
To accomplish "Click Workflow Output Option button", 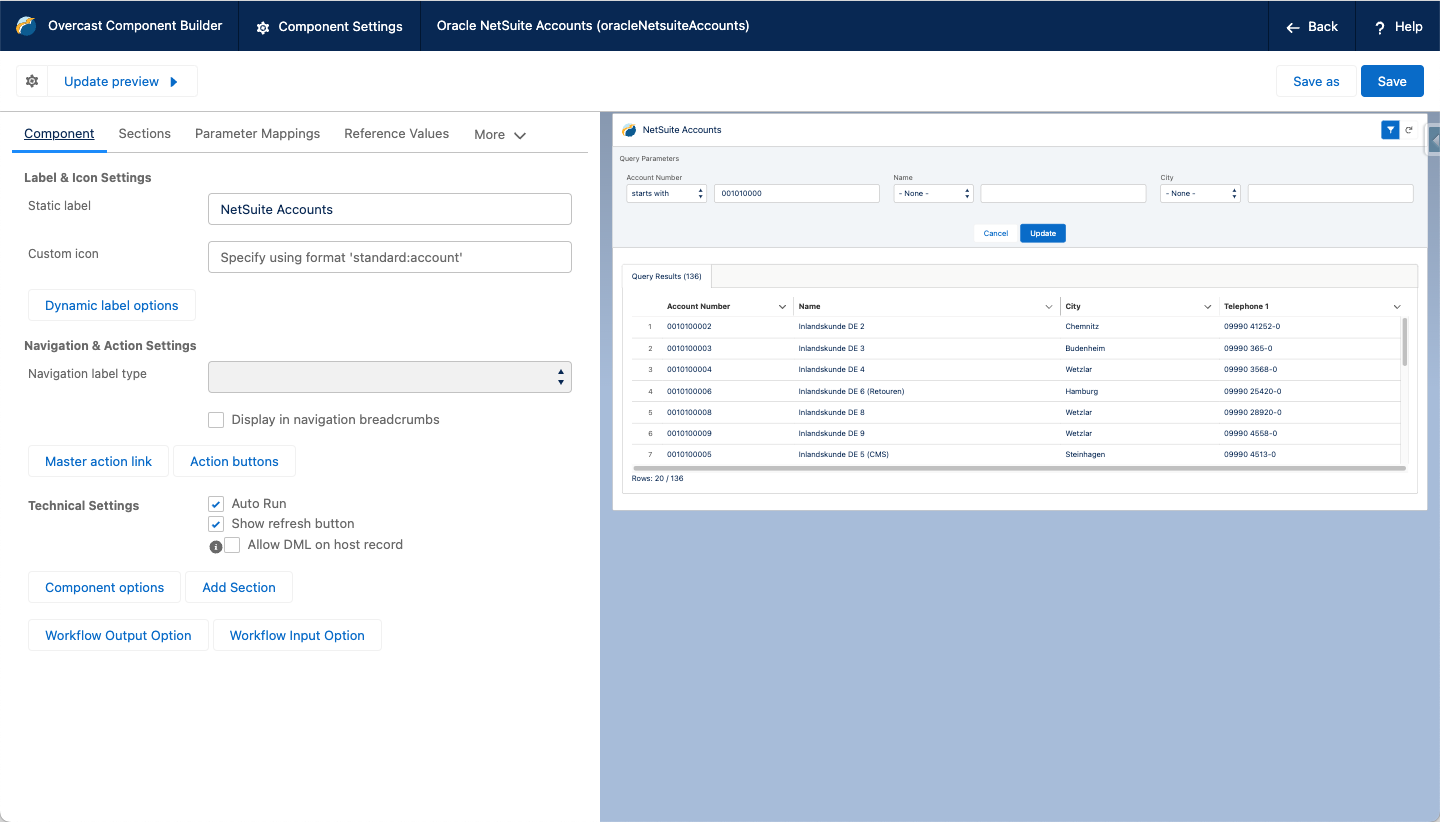I will click(x=118, y=636).
